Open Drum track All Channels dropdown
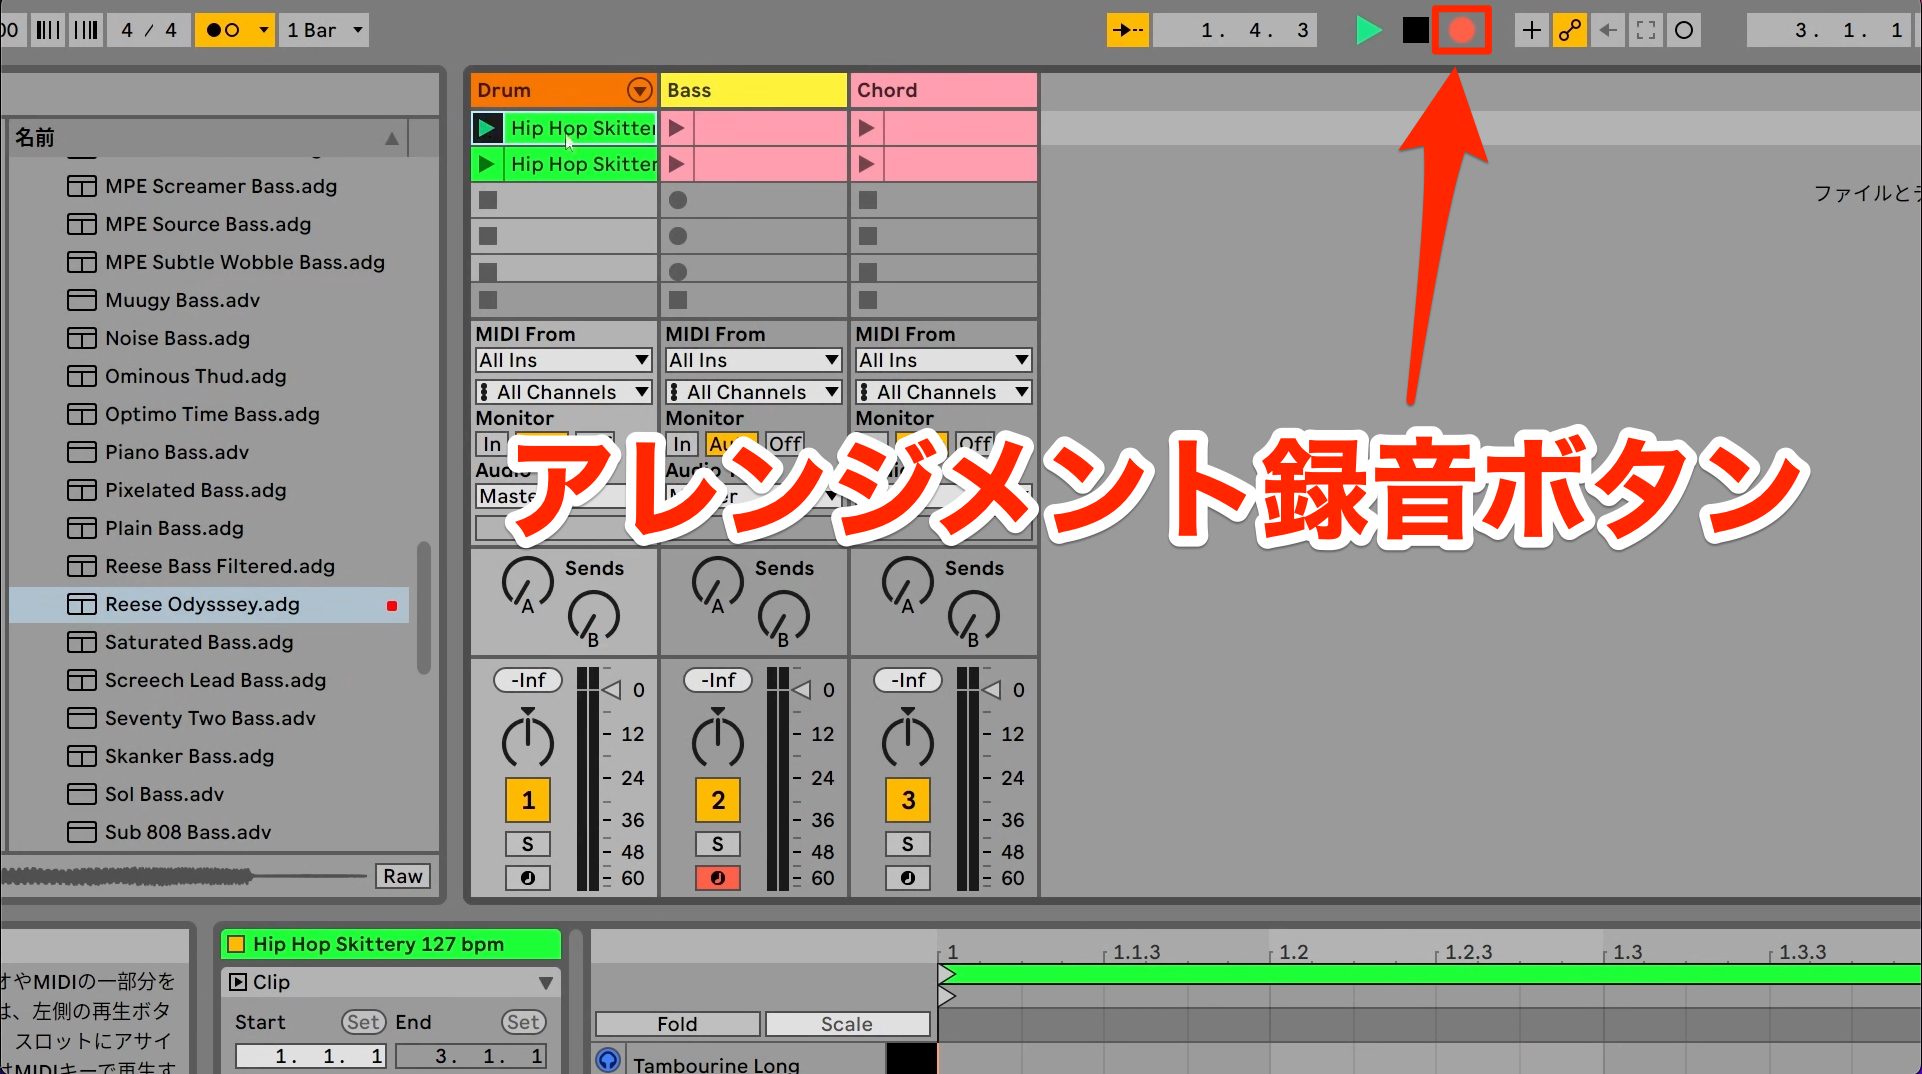 563,392
